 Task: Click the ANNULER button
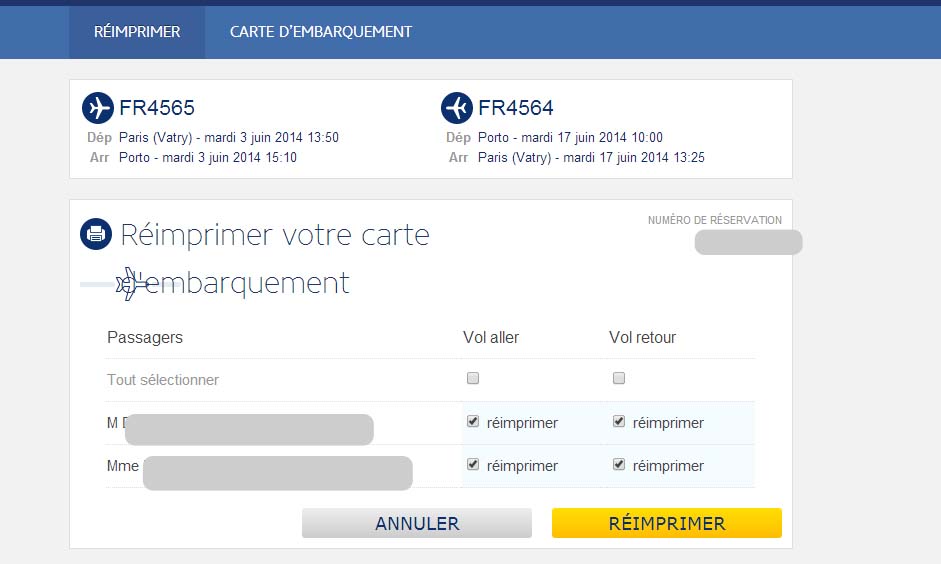coord(417,523)
